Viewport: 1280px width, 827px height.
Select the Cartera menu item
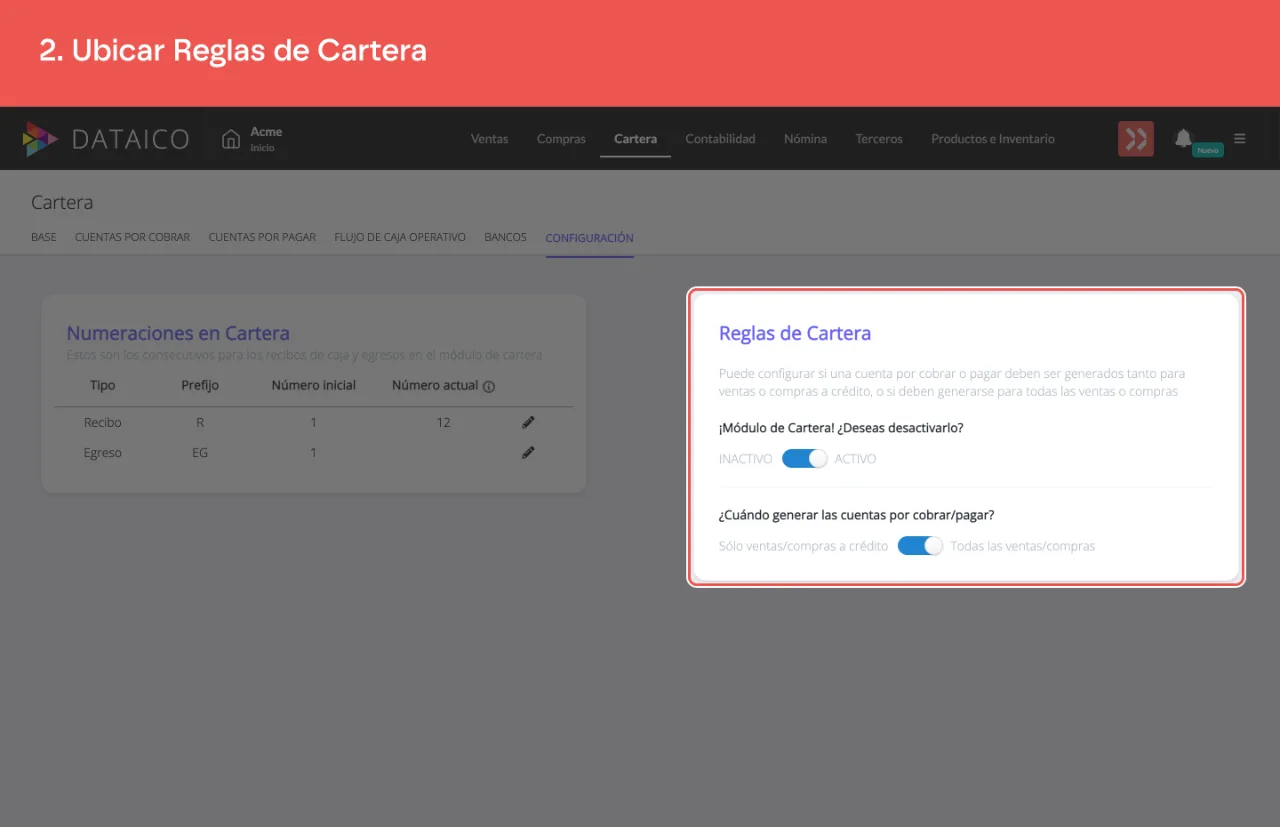point(635,139)
